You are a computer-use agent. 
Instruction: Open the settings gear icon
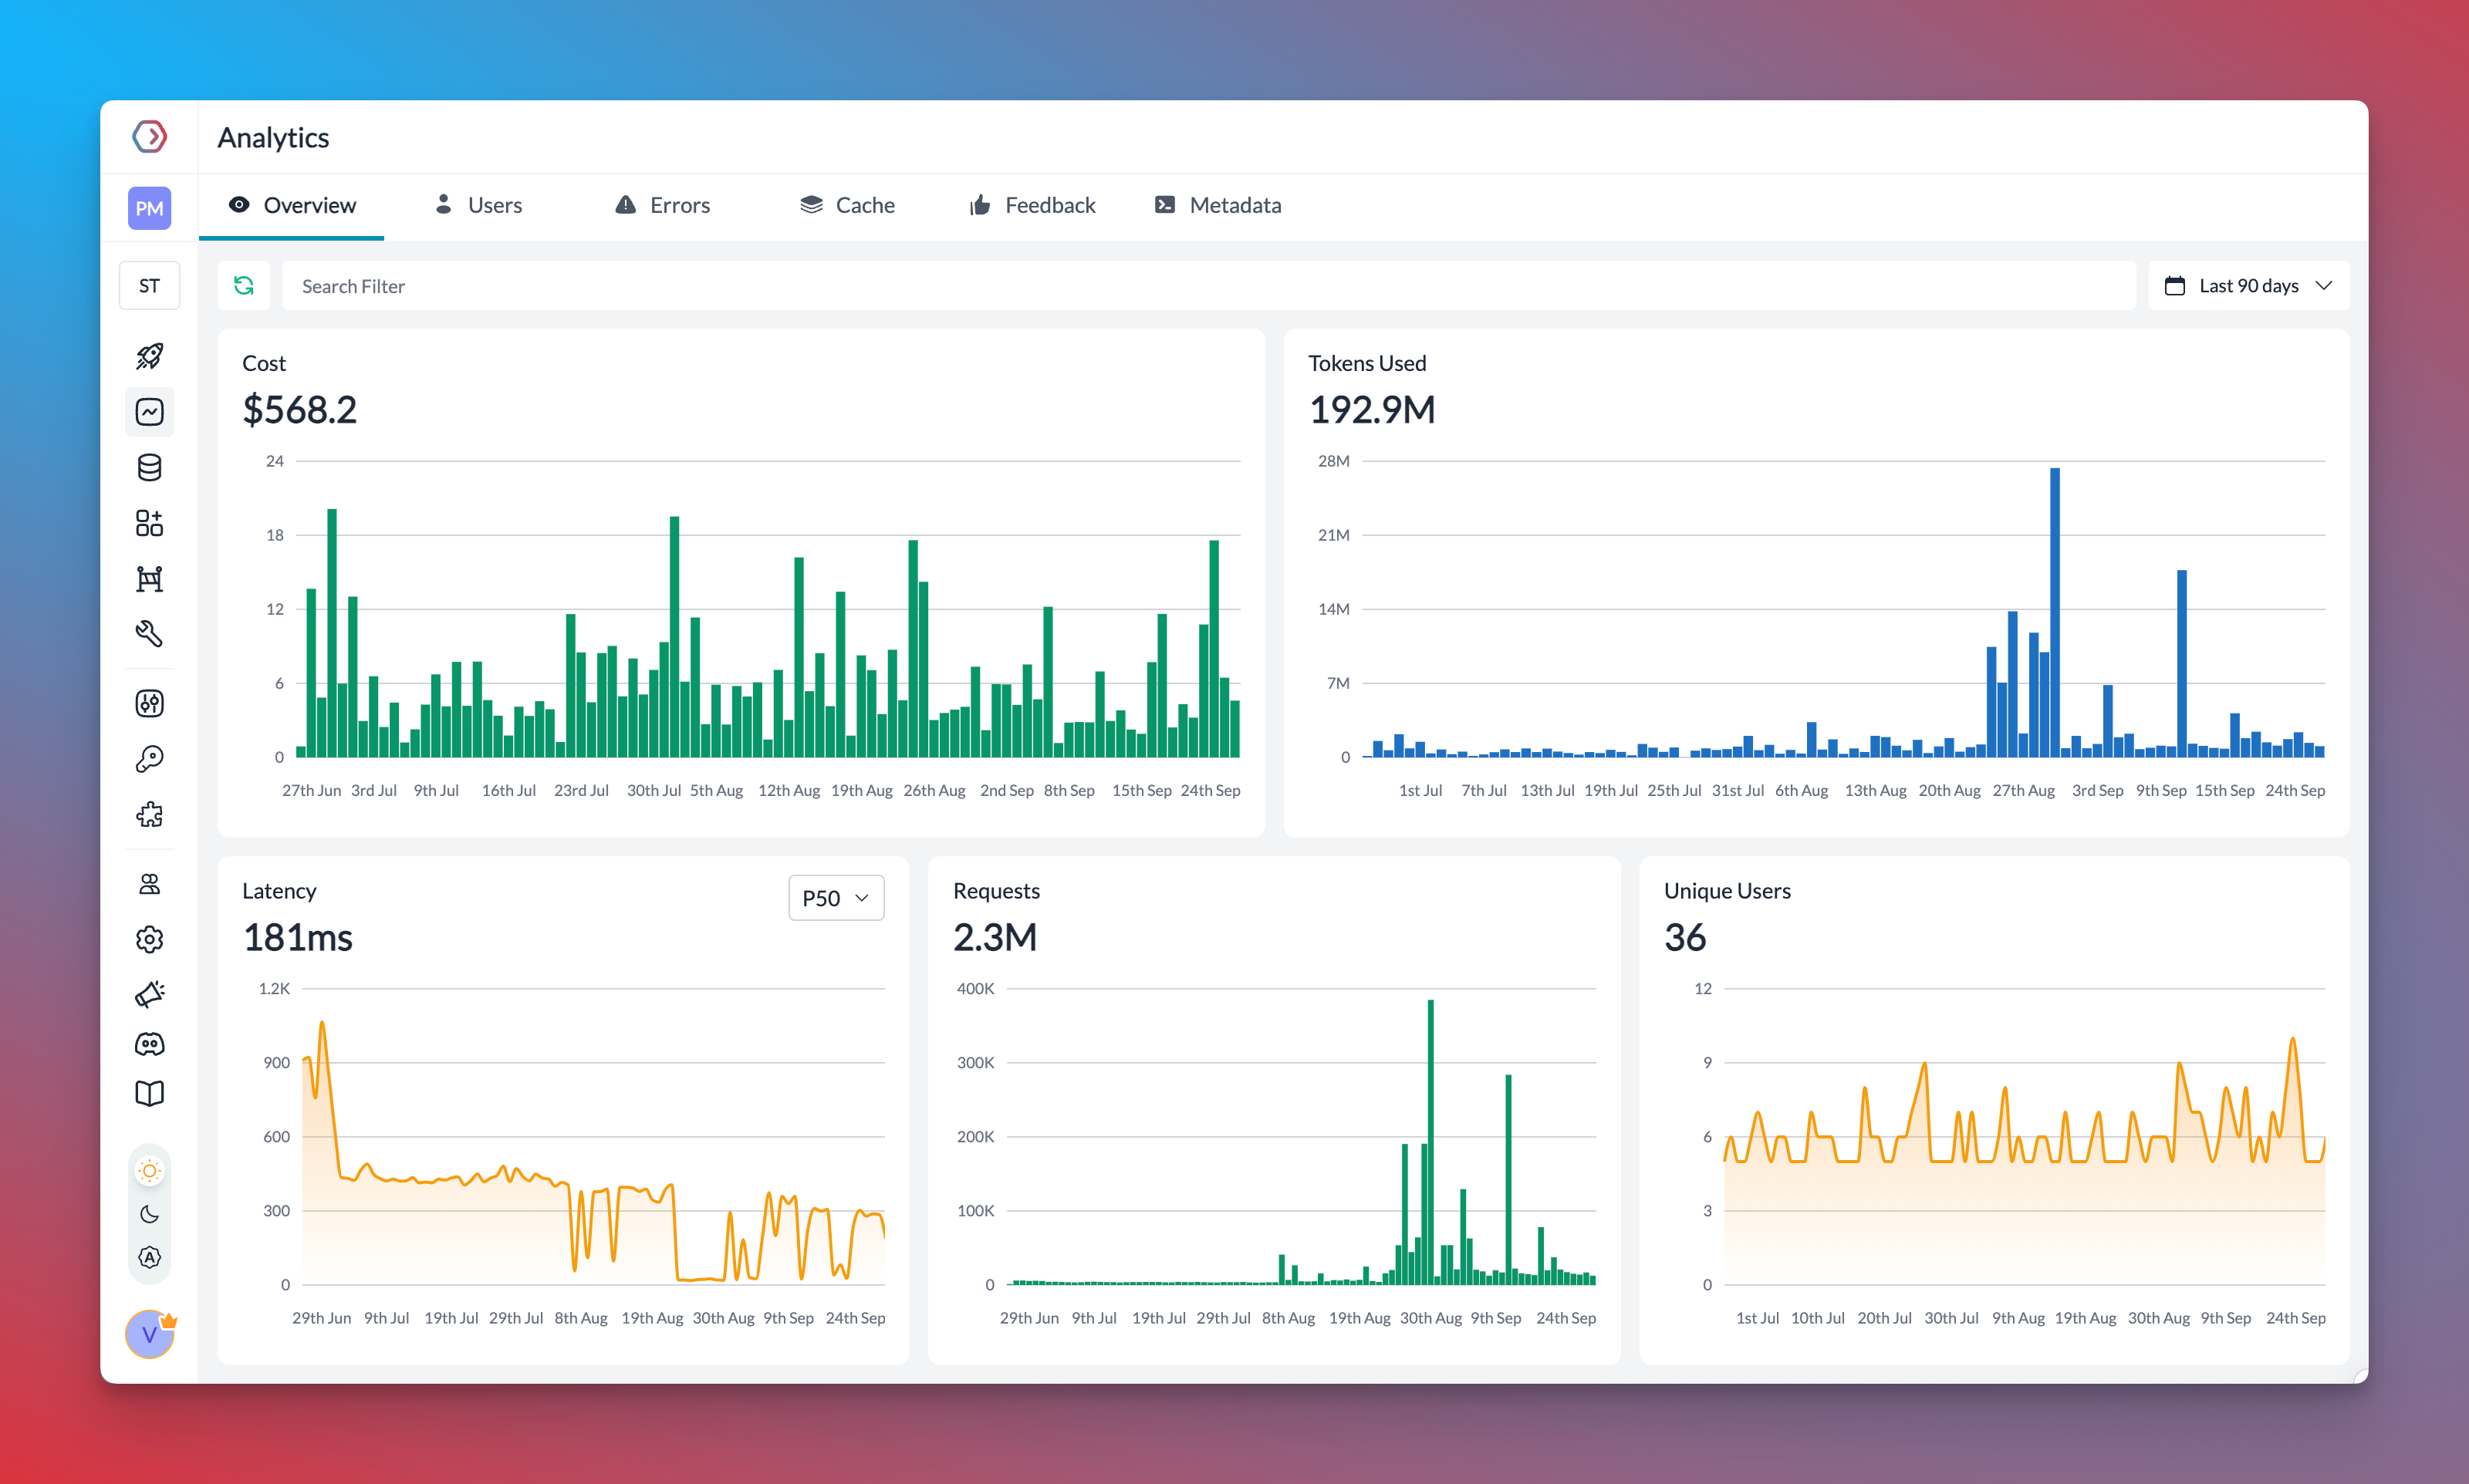tap(149, 939)
